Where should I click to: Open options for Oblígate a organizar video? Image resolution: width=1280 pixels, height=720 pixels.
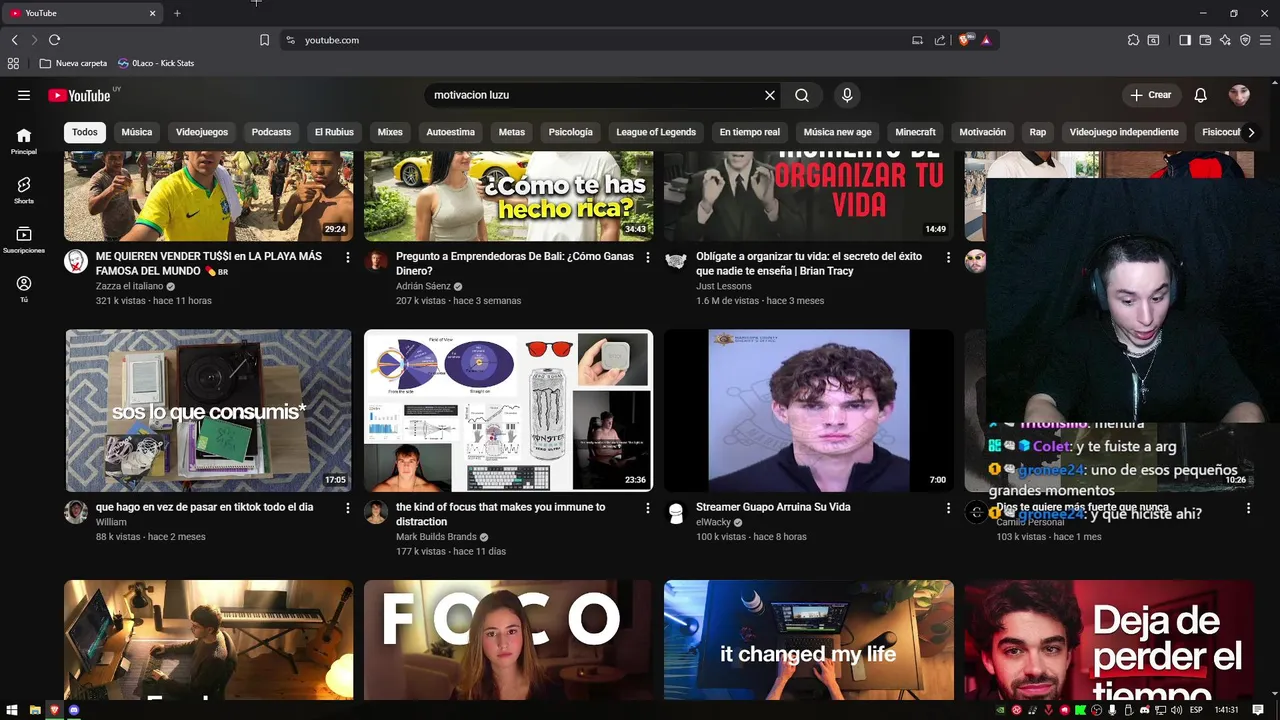(x=948, y=257)
